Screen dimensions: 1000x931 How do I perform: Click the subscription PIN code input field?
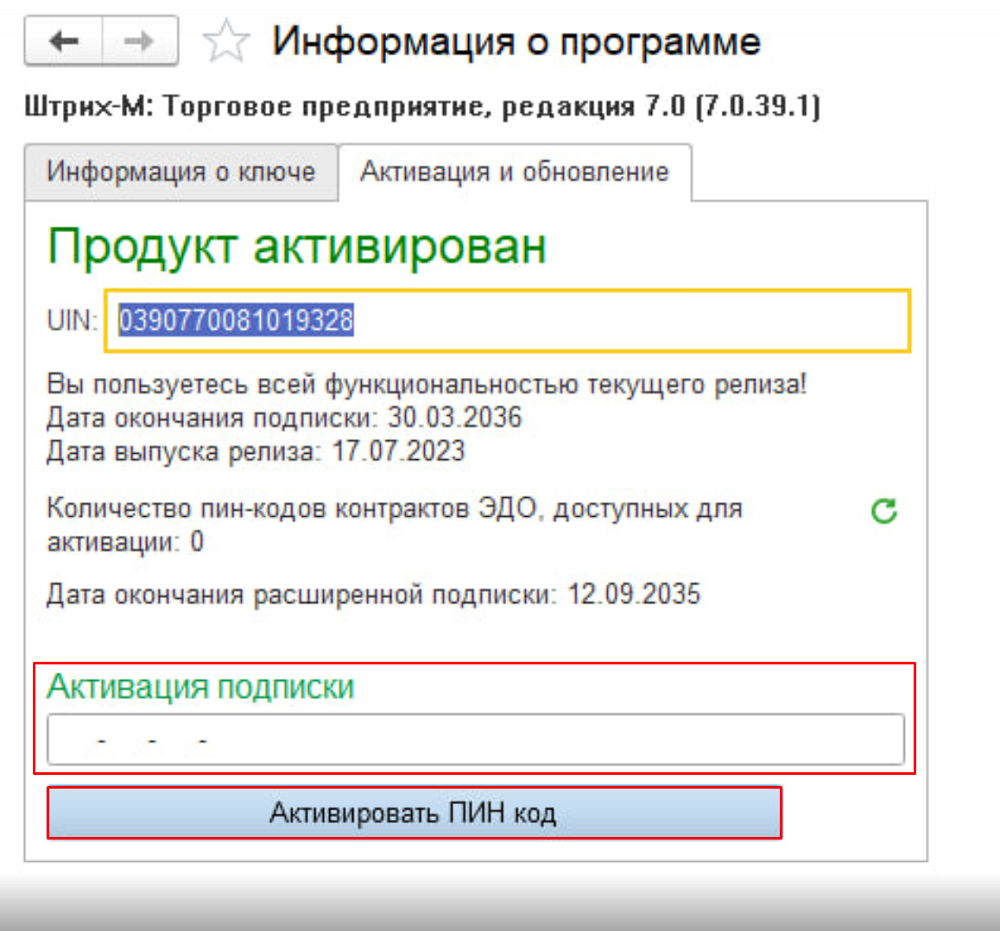point(476,740)
